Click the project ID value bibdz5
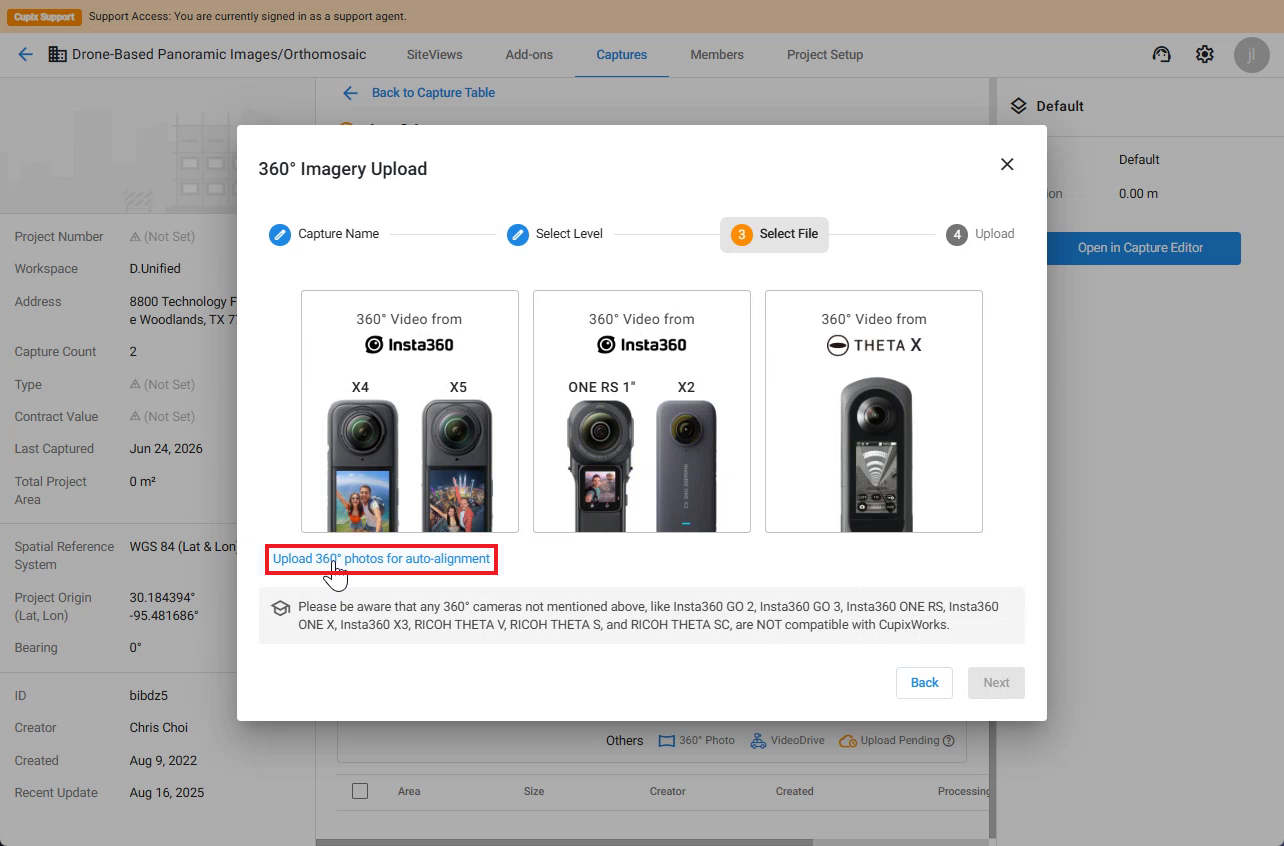 pos(149,696)
